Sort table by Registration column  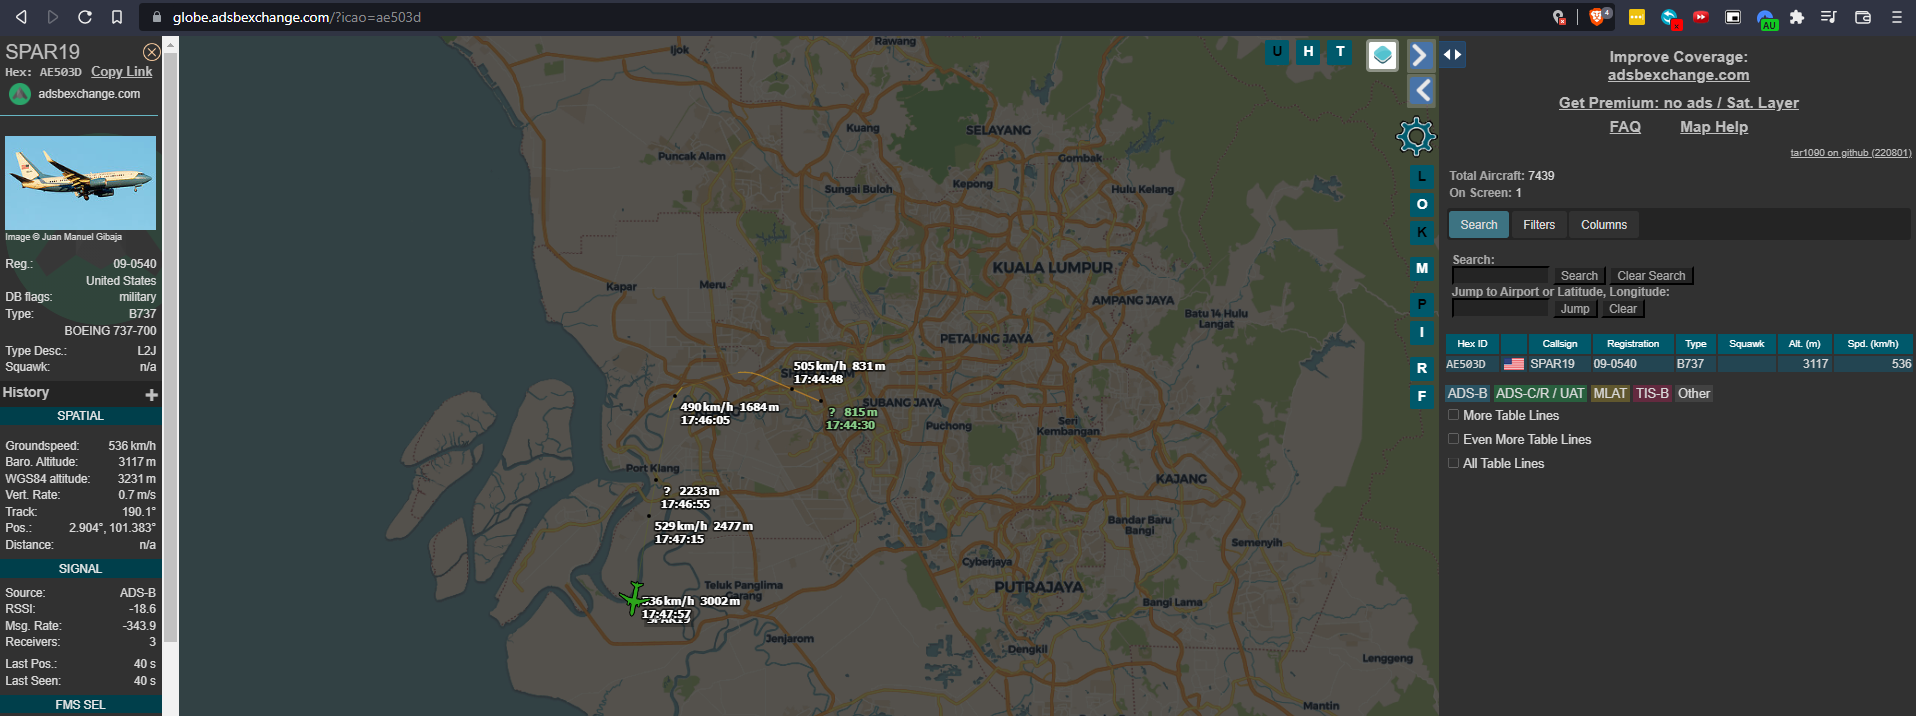pos(1633,344)
